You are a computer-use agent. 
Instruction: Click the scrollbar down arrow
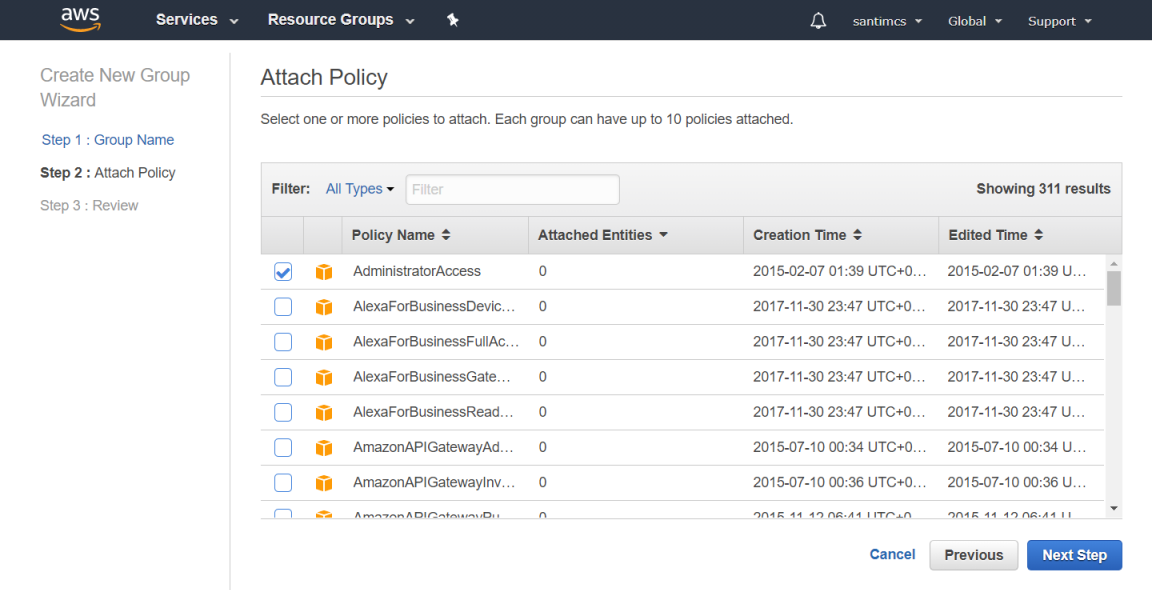click(x=1114, y=508)
